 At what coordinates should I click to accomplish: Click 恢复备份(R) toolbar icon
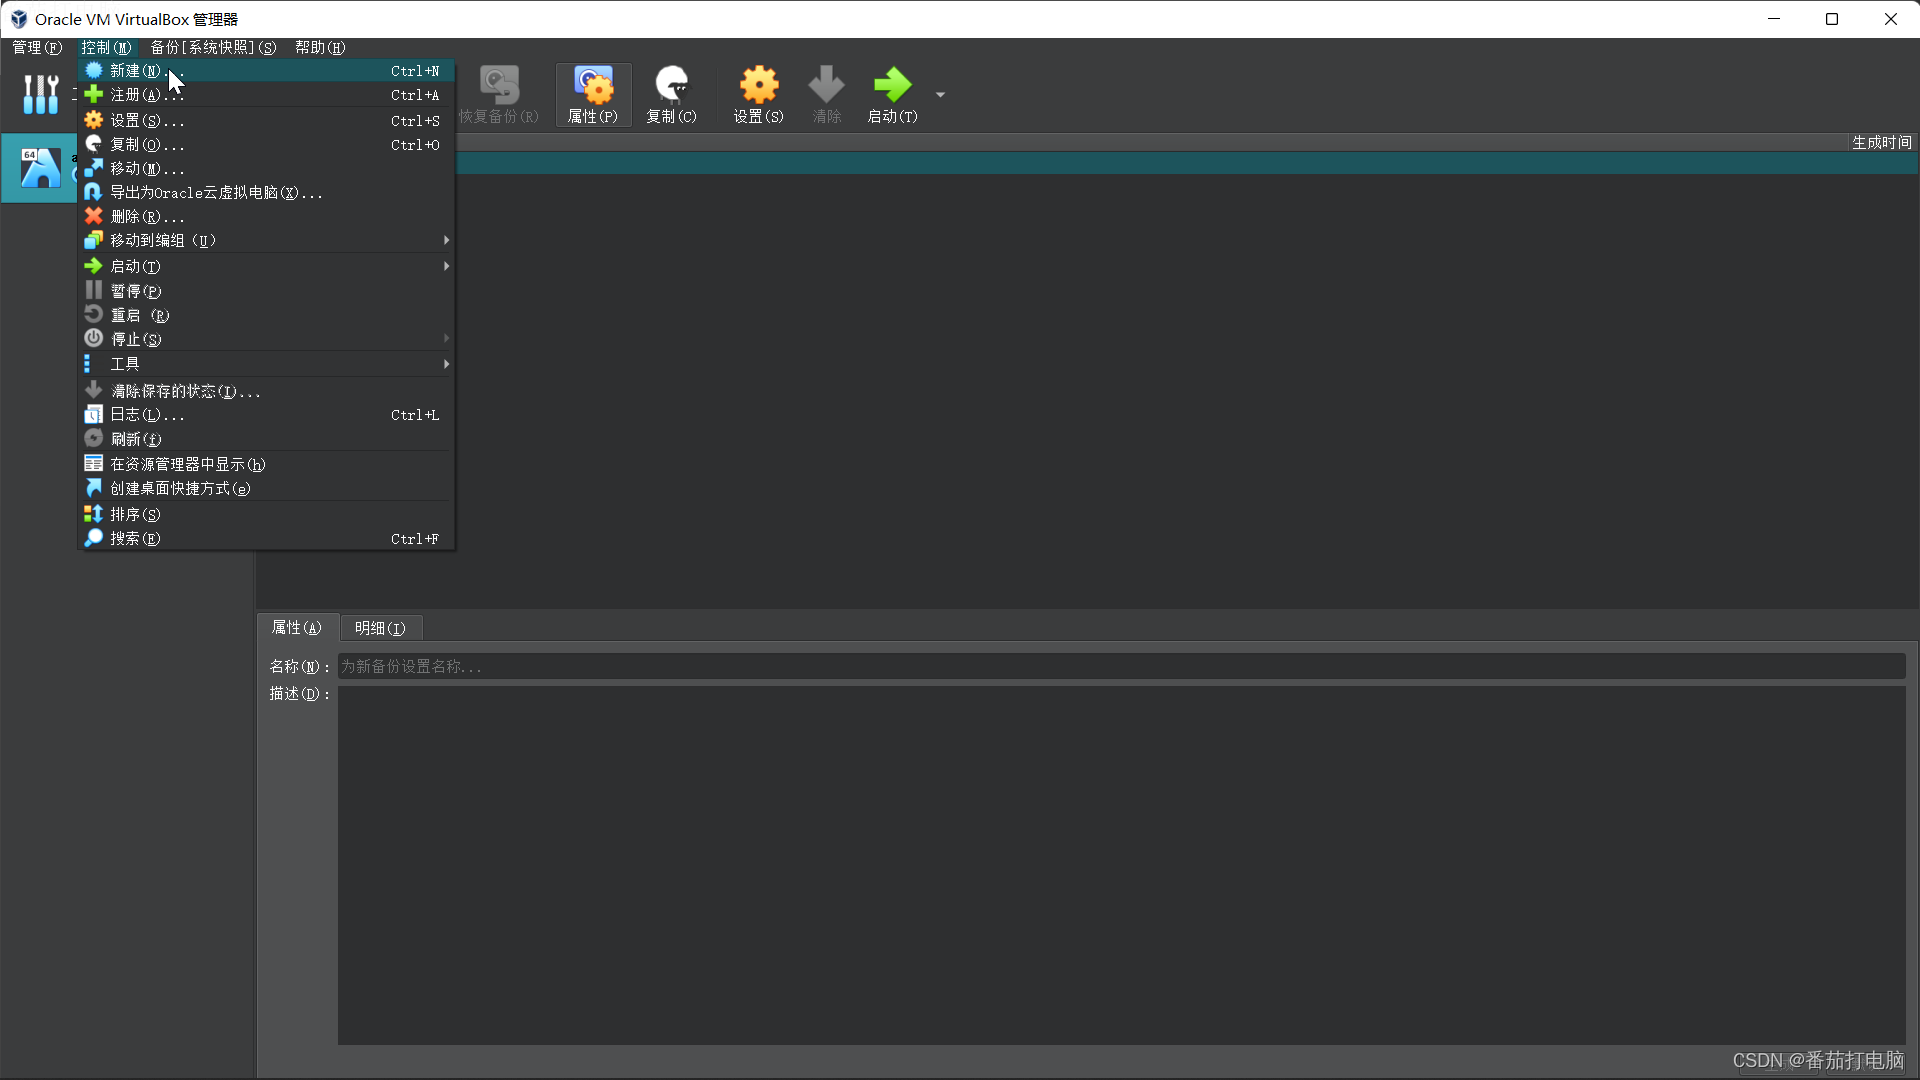click(498, 95)
